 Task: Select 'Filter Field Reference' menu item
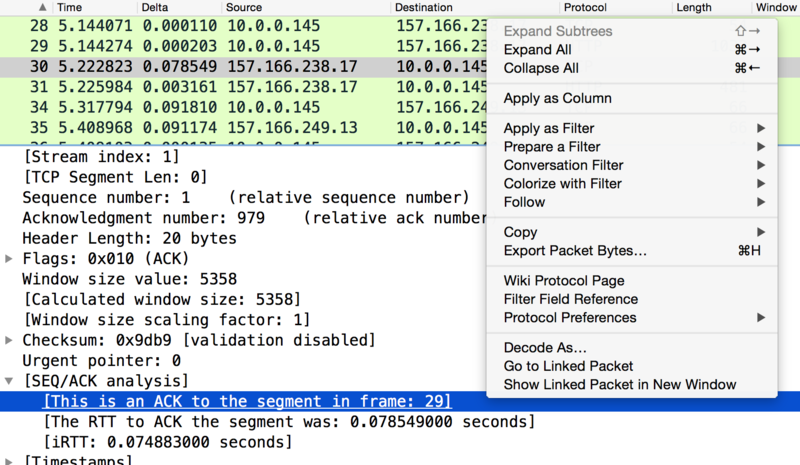coord(570,299)
